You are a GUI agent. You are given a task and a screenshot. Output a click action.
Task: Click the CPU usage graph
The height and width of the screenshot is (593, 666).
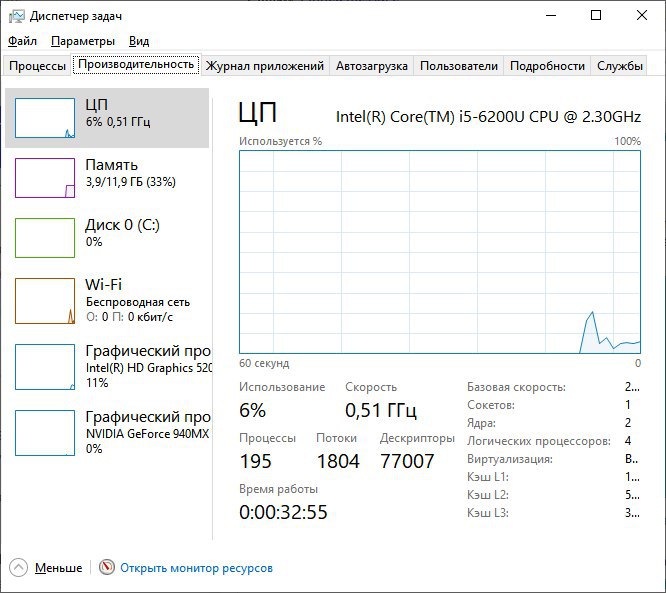[x=440, y=252]
